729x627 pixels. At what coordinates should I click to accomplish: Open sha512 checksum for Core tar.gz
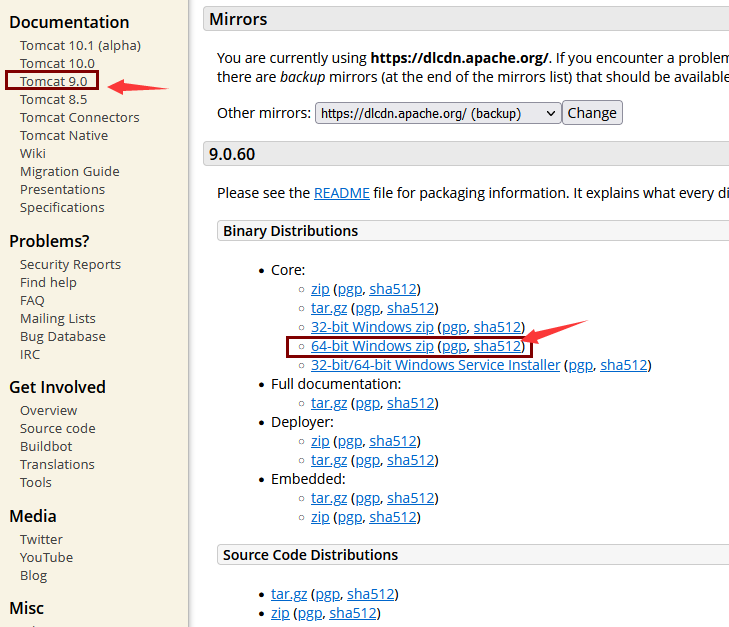411,308
